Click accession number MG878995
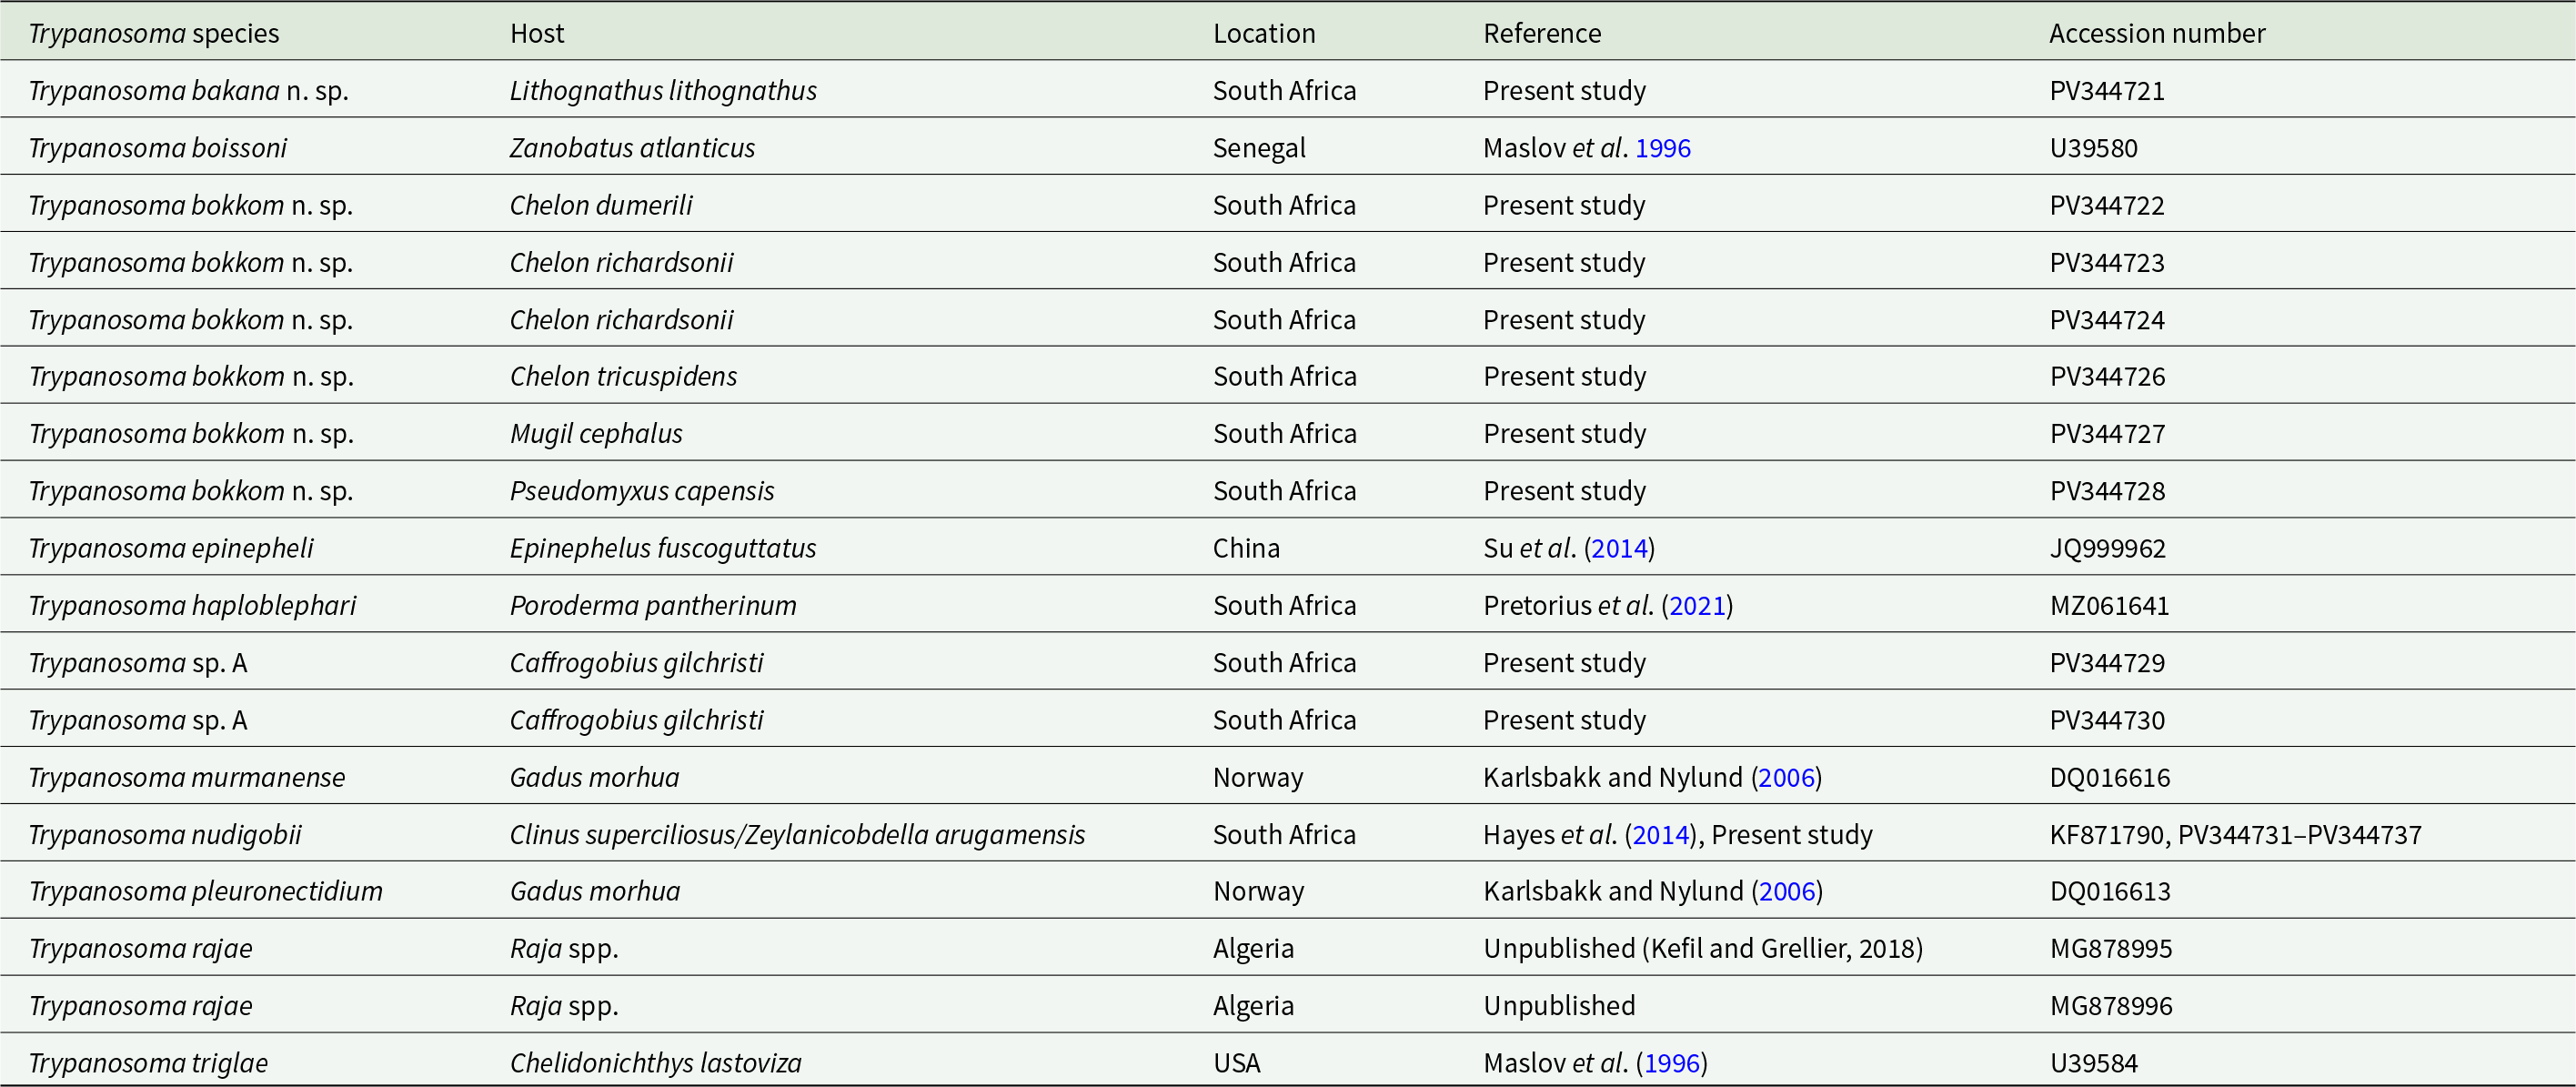 point(2111,948)
